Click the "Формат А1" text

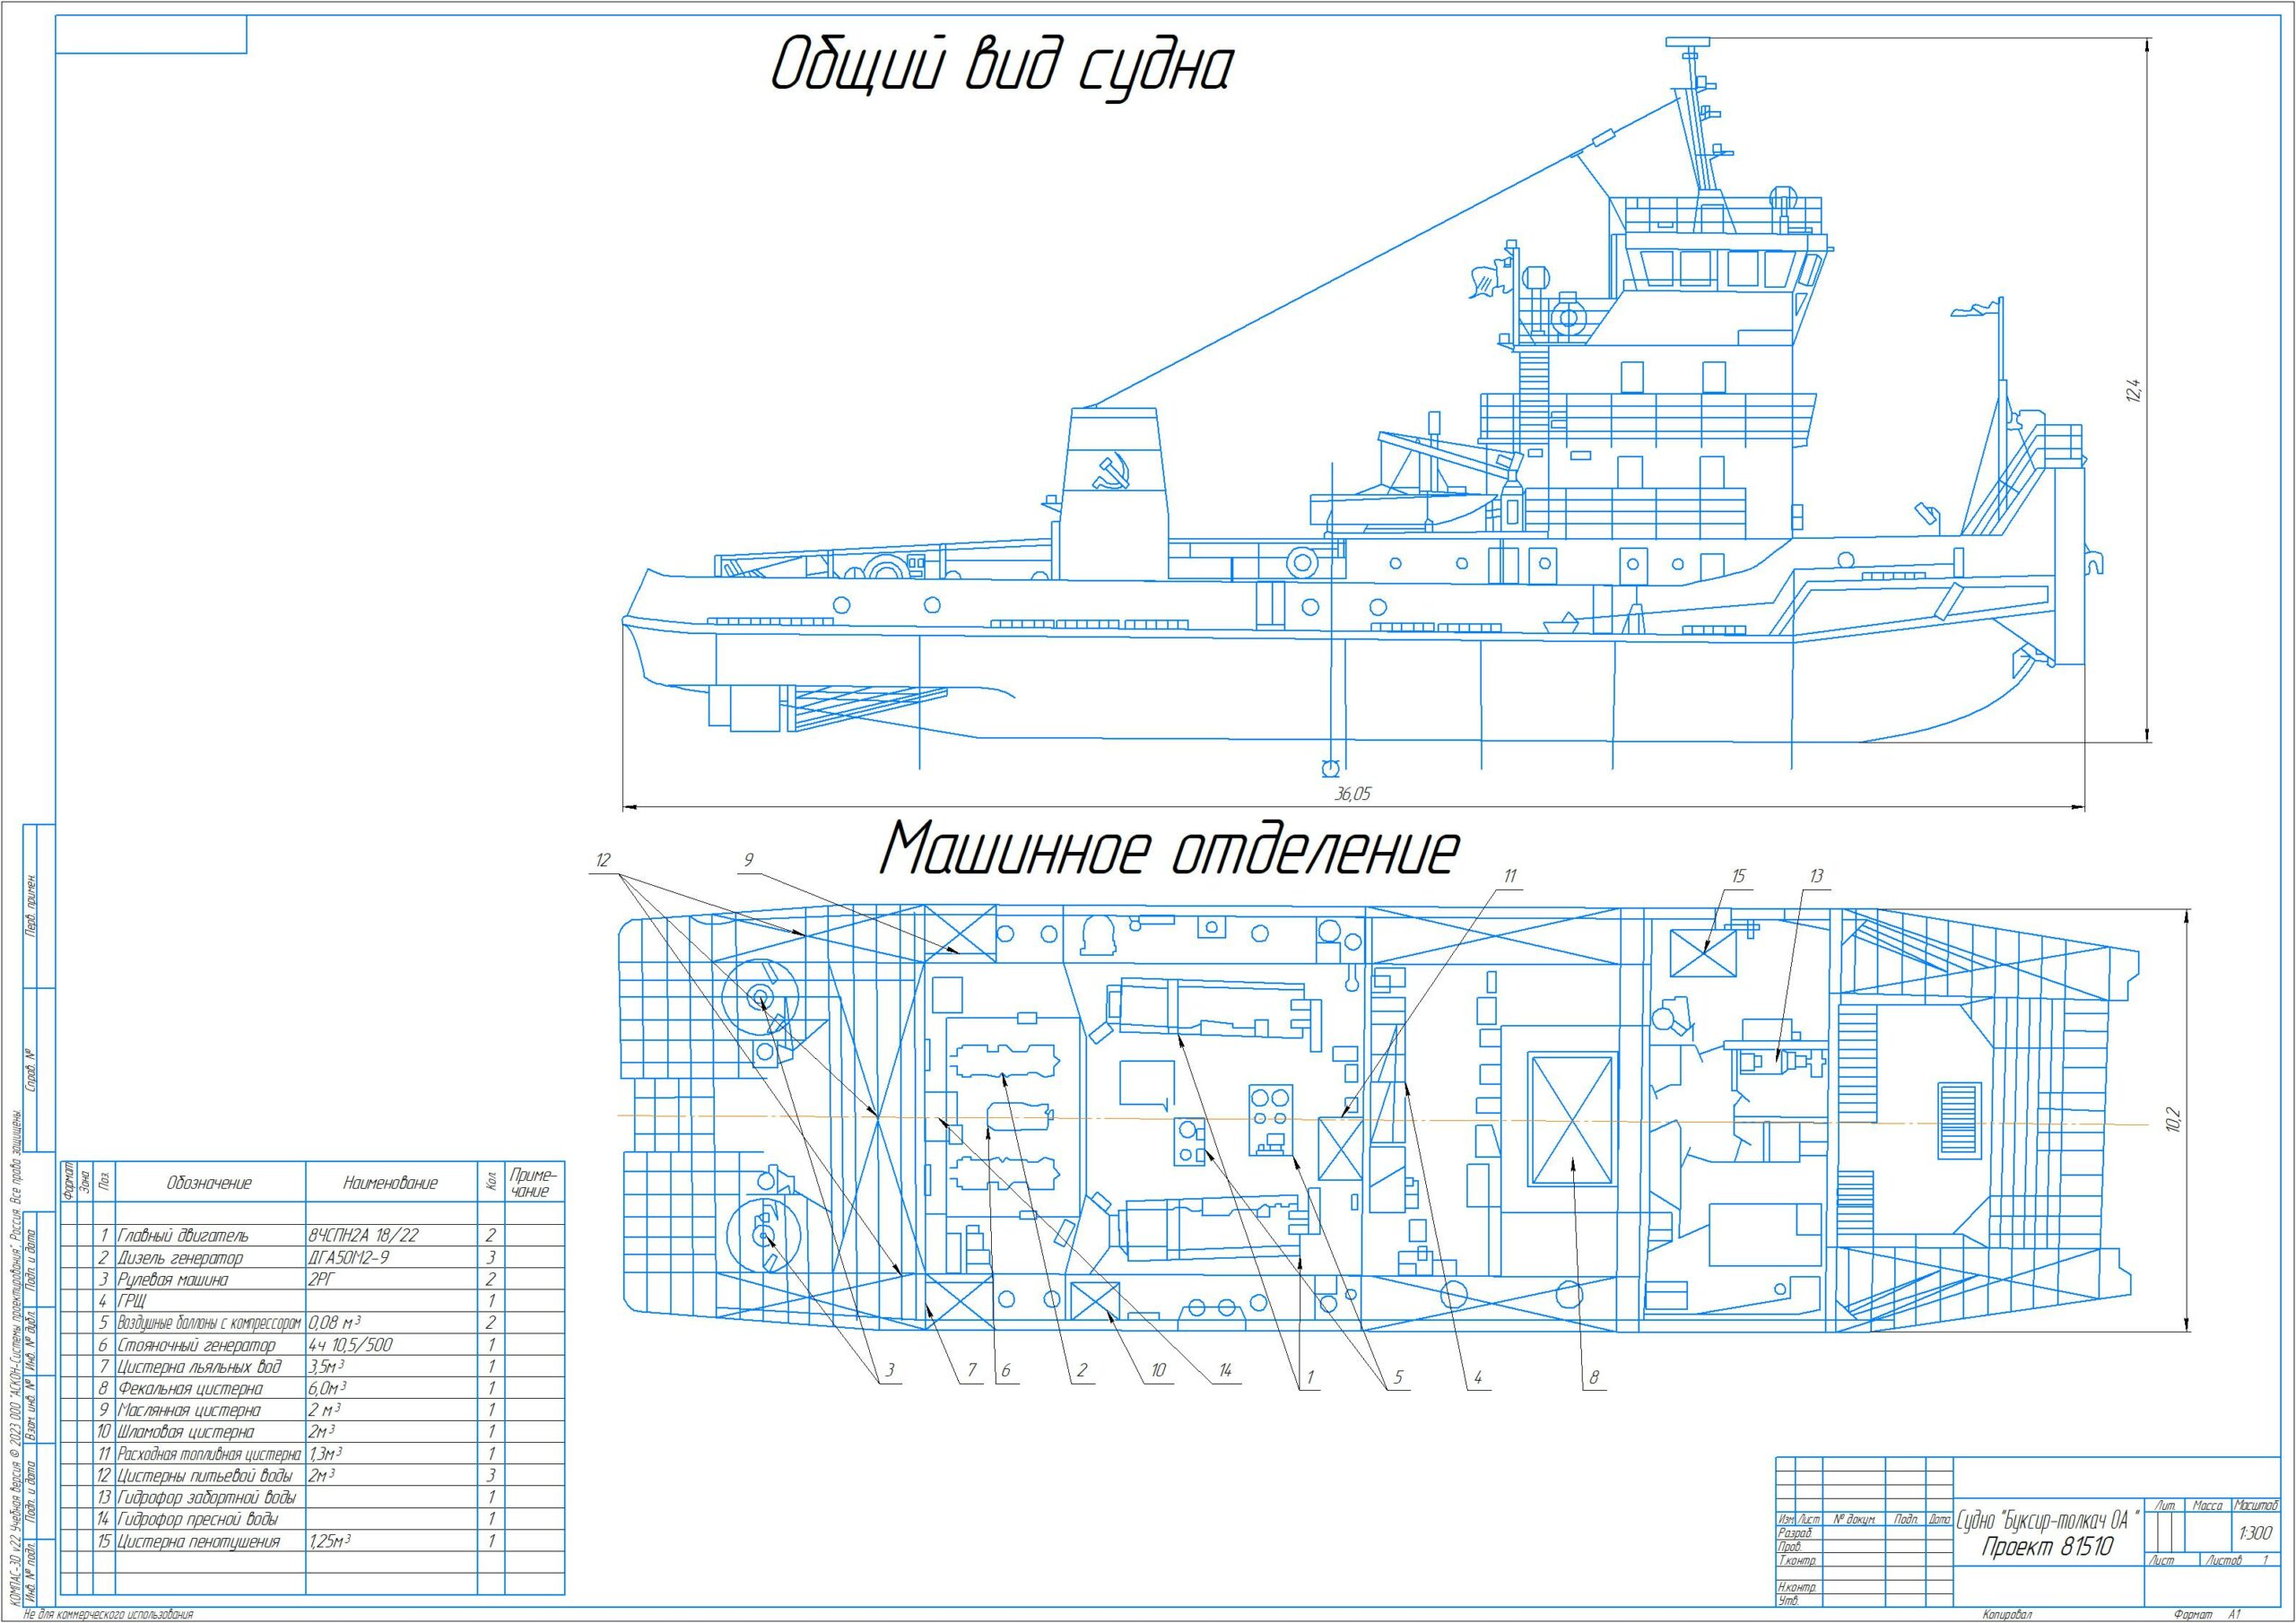[2206, 1615]
